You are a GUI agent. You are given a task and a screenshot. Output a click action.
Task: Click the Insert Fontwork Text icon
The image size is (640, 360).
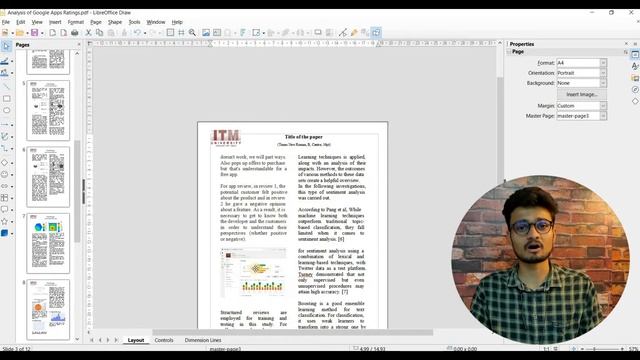pyautogui.click(x=243, y=33)
